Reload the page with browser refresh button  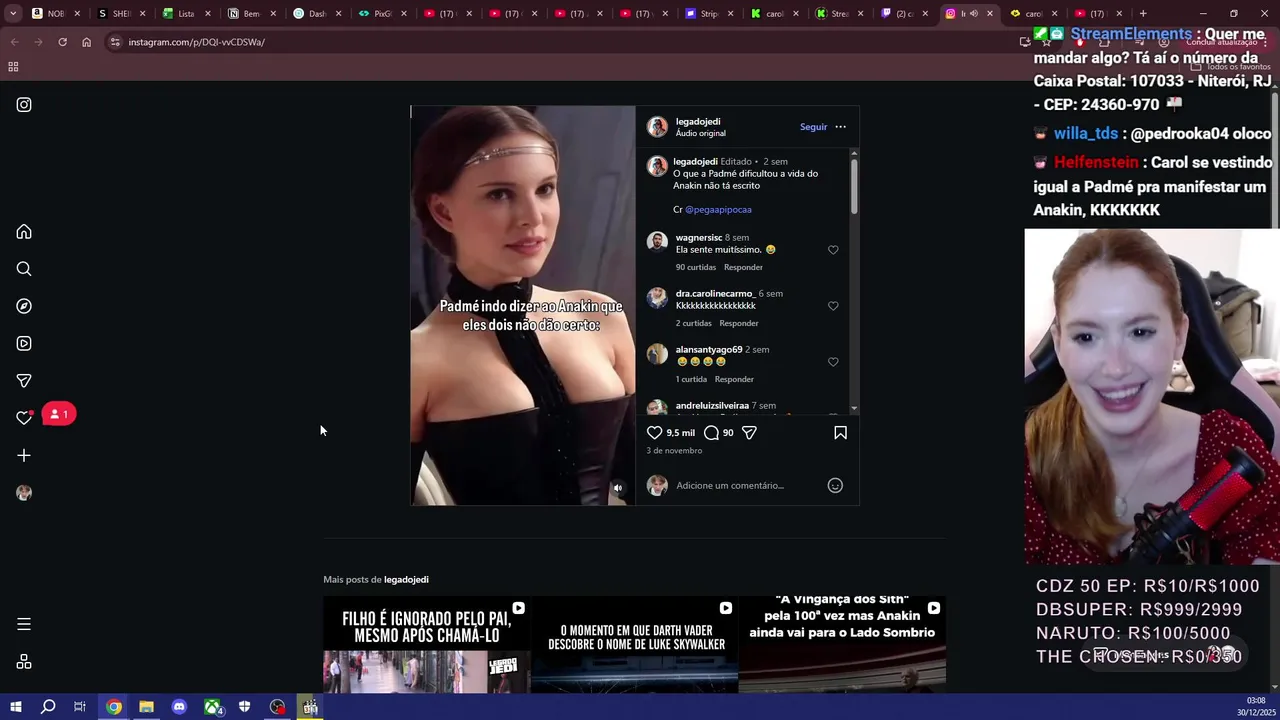[x=62, y=42]
